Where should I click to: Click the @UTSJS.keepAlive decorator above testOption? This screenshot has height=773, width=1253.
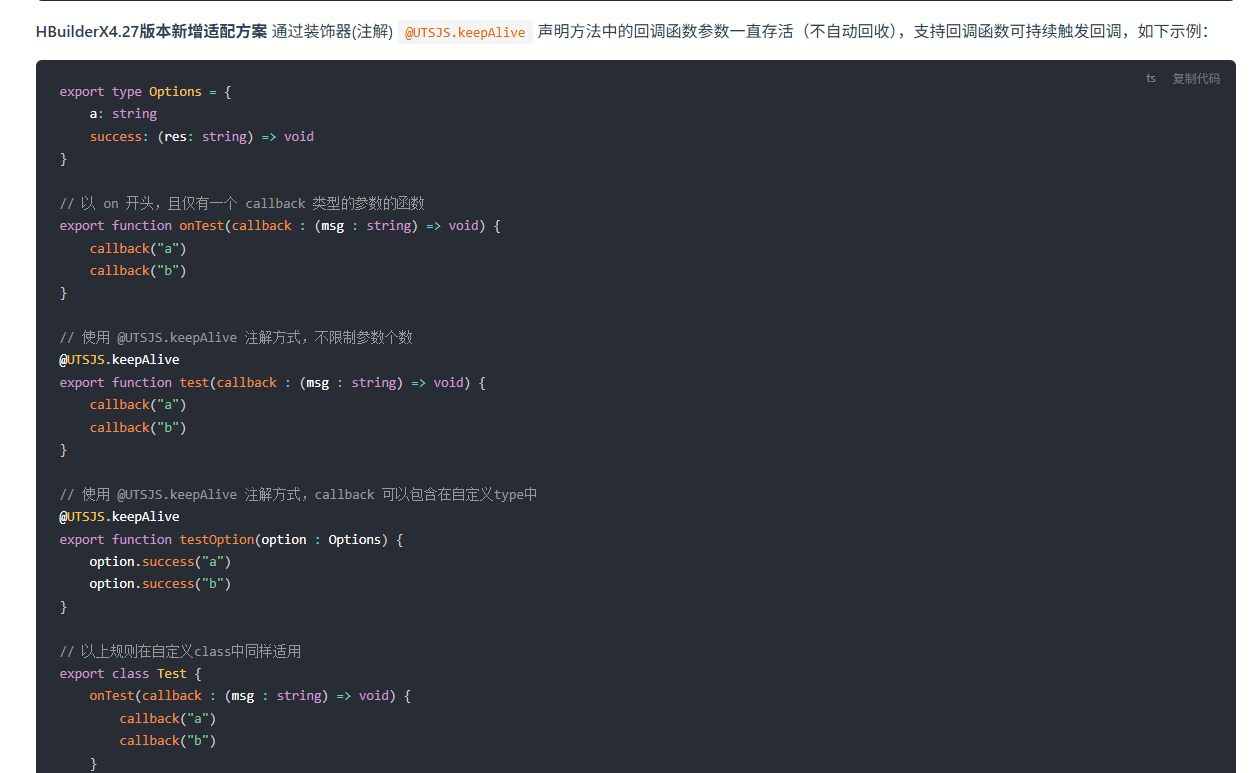119,517
